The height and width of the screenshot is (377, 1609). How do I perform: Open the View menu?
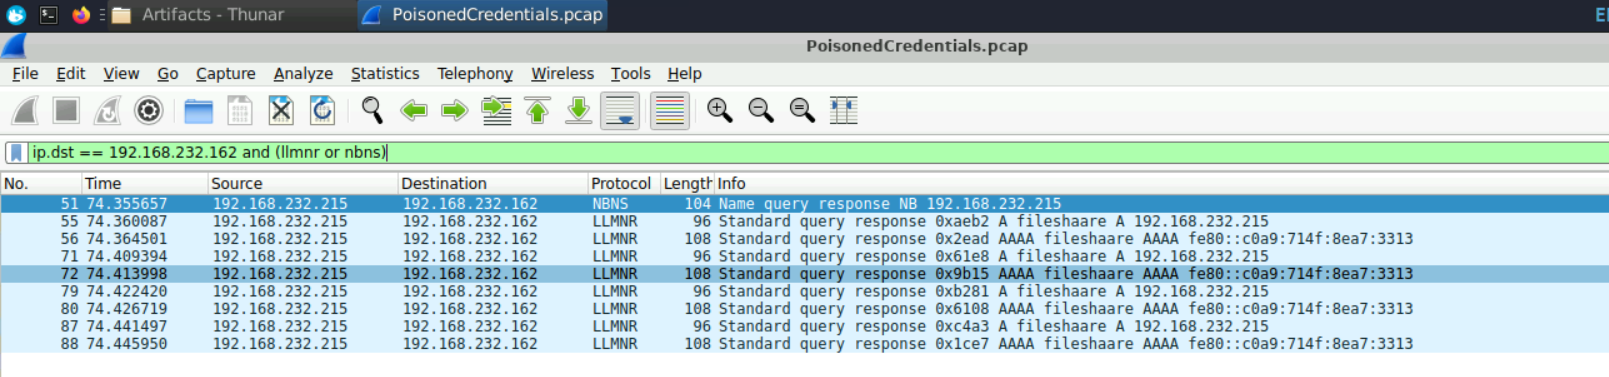click(x=121, y=73)
